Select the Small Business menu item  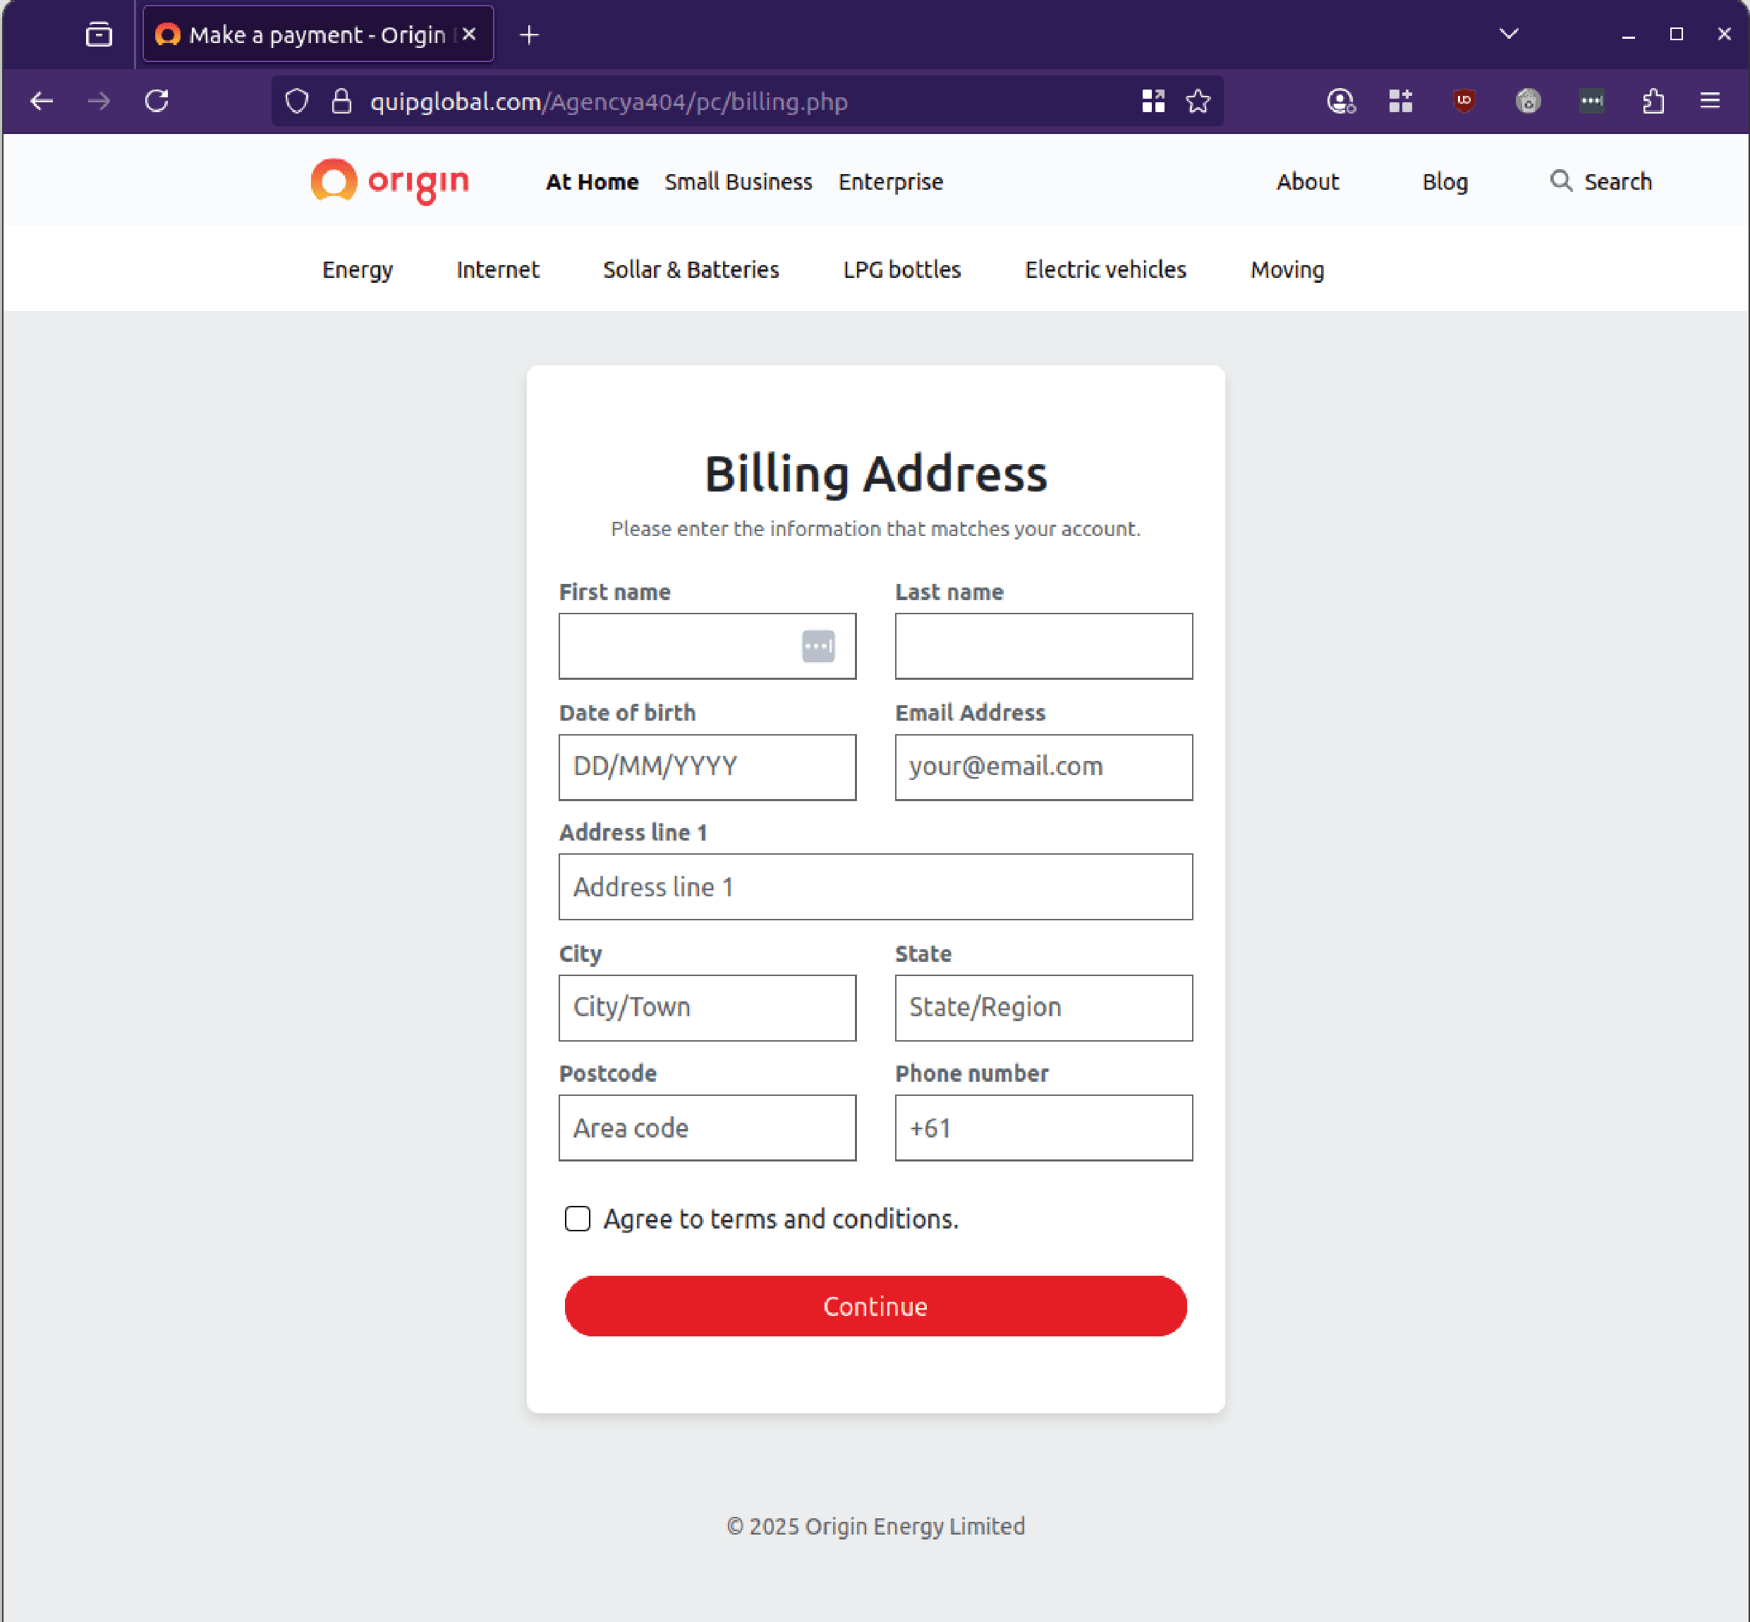point(738,181)
